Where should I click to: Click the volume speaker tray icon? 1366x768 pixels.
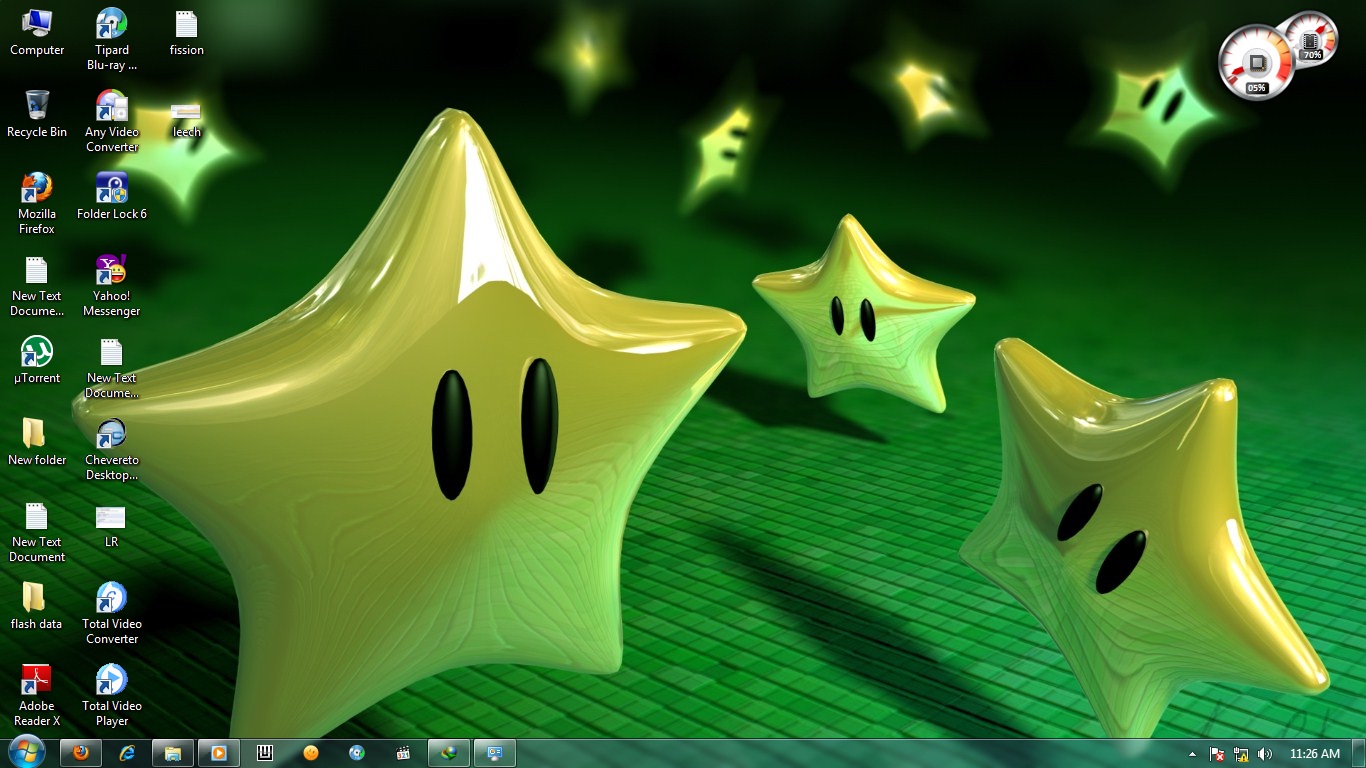point(1265,754)
